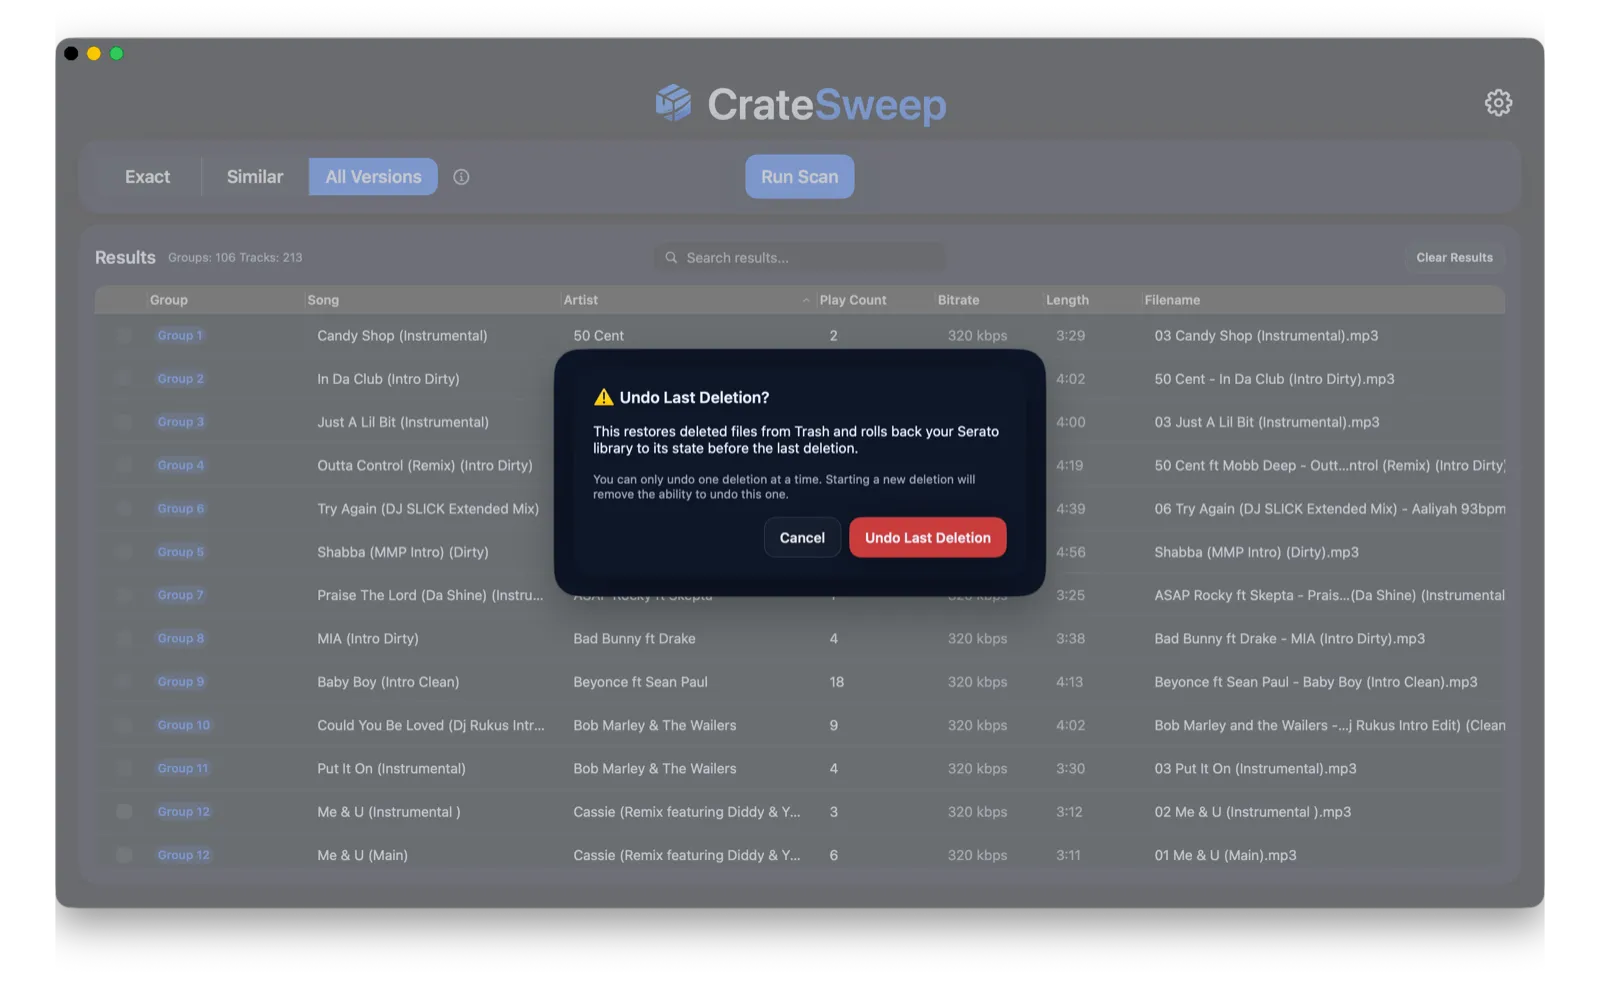Check the Just A Lil Bit row checkbox
This screenshot has width=1600, height=981.
pyautogui.click(x=124, y=422)
